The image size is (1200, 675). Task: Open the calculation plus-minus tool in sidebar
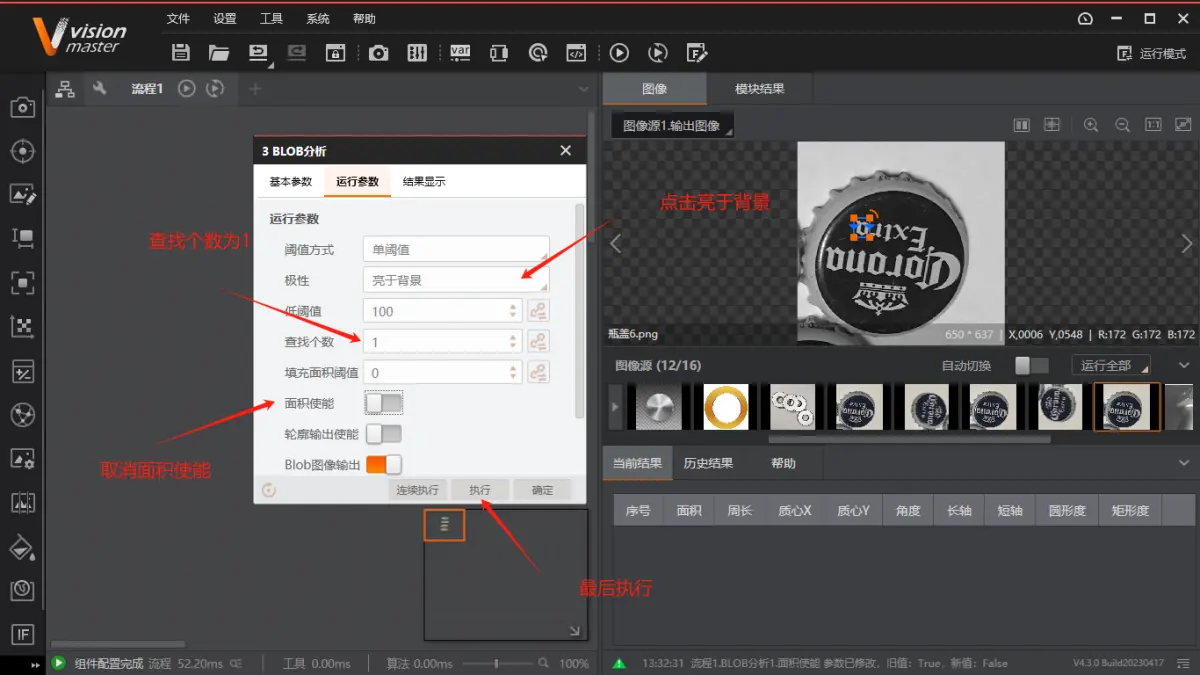click(22, 371)
